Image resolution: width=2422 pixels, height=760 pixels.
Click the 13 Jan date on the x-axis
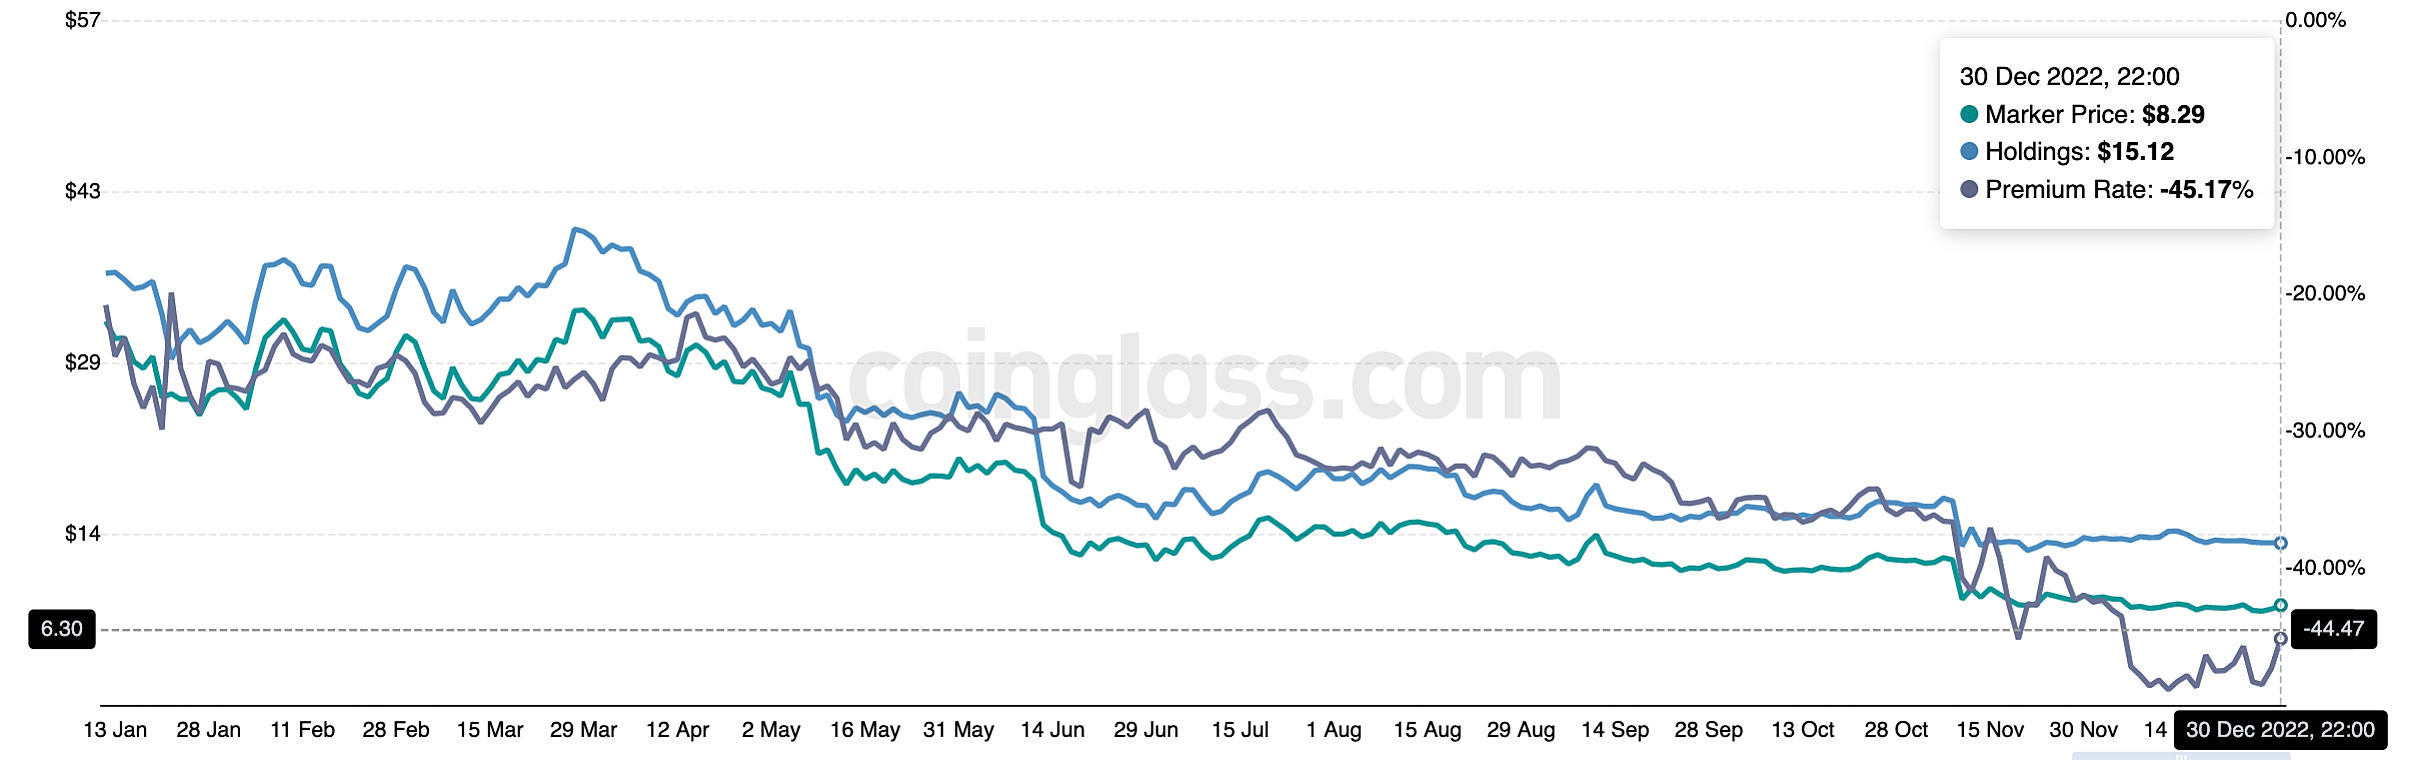click(x=115, y=730)
